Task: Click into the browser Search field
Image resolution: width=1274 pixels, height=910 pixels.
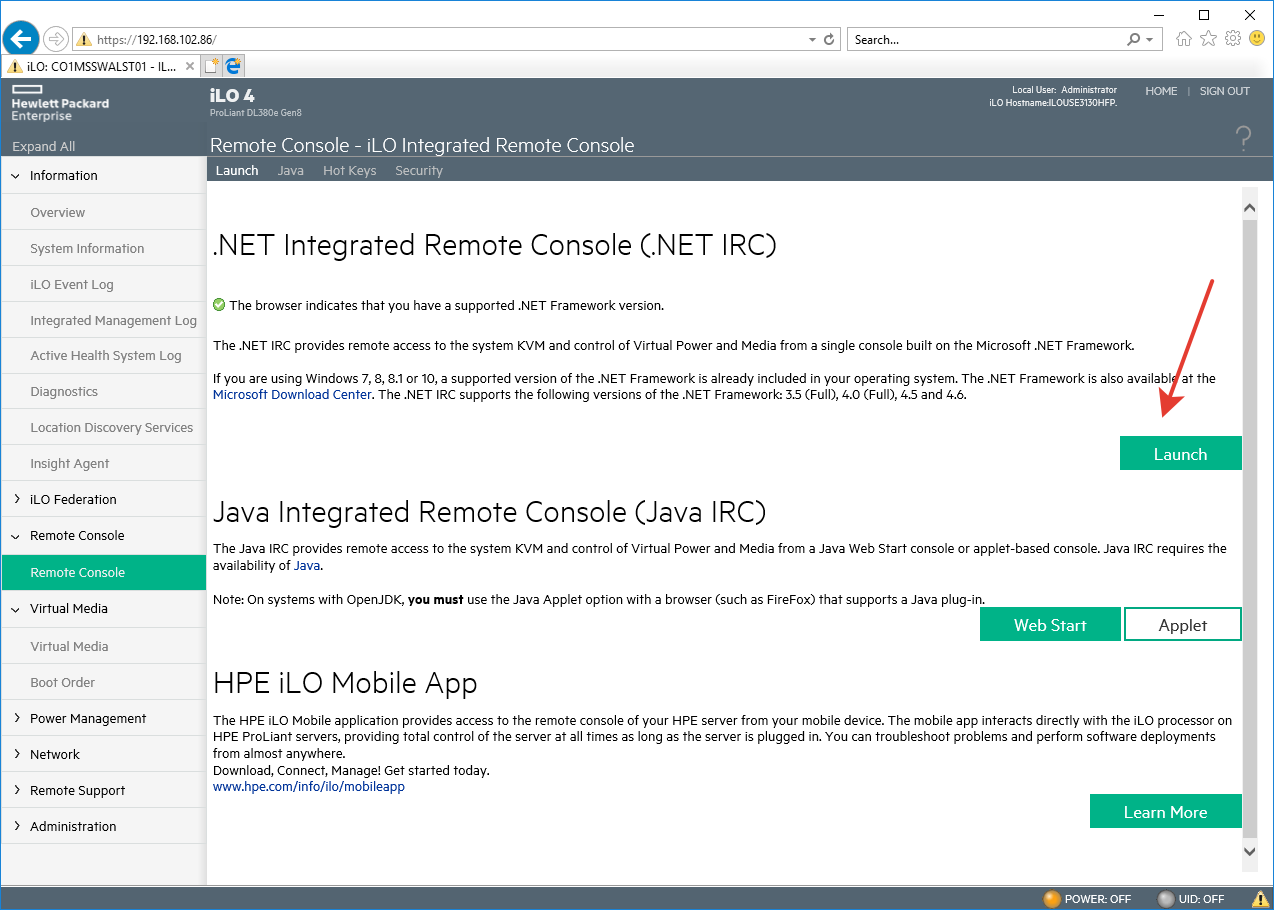Action: pyautogui.click(x=985, y=40)
